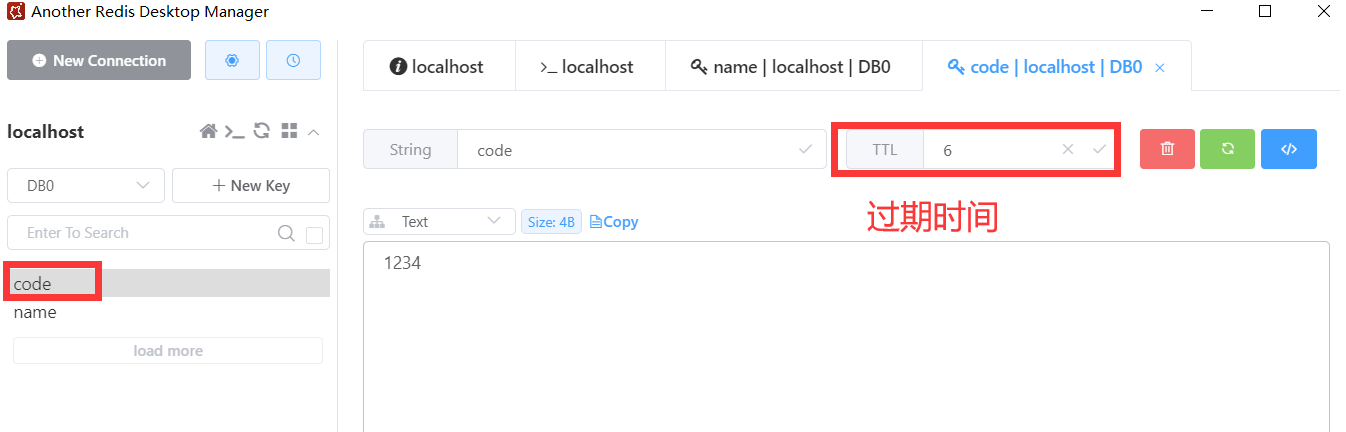
Task: Open settings with the gear icon button
Action: [x=232, y=60]
